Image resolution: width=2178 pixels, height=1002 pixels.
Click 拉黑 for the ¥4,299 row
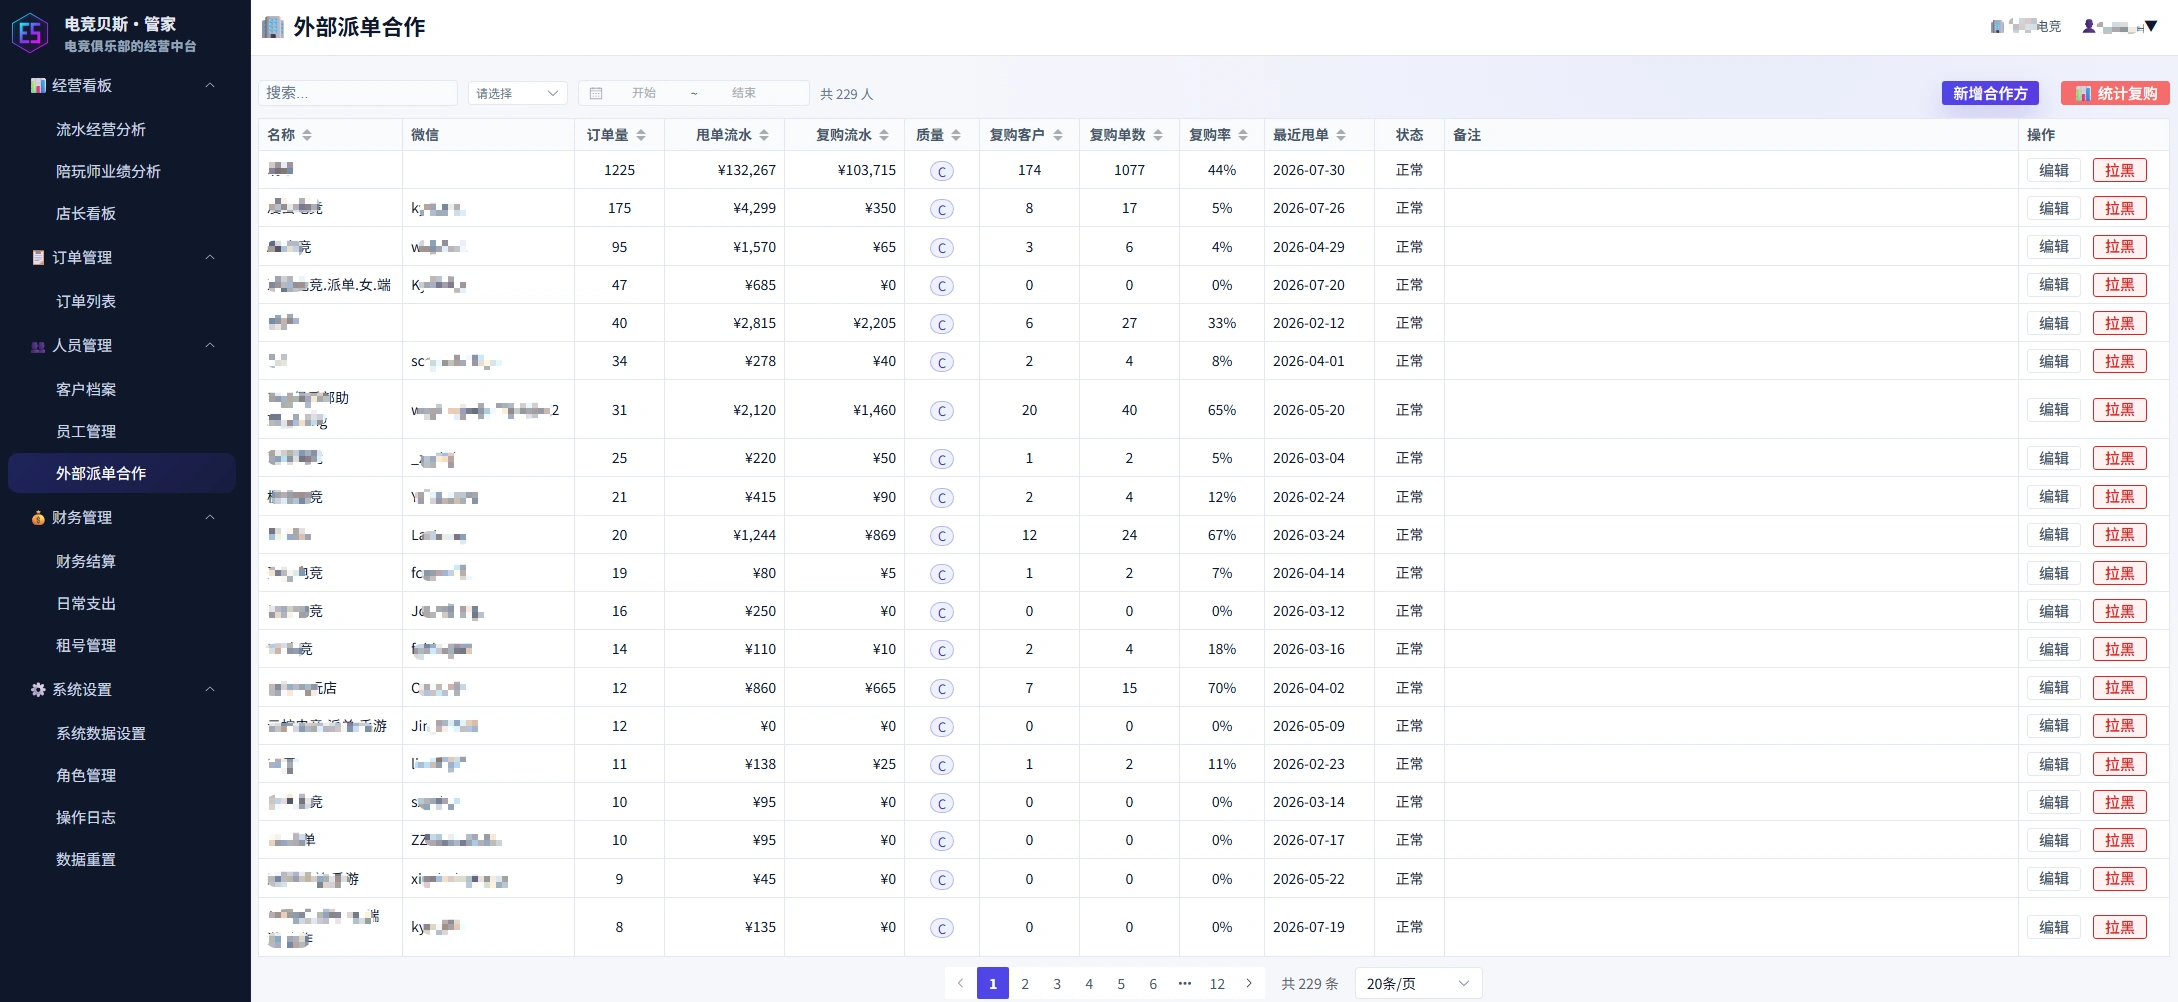coord(2120,208)
